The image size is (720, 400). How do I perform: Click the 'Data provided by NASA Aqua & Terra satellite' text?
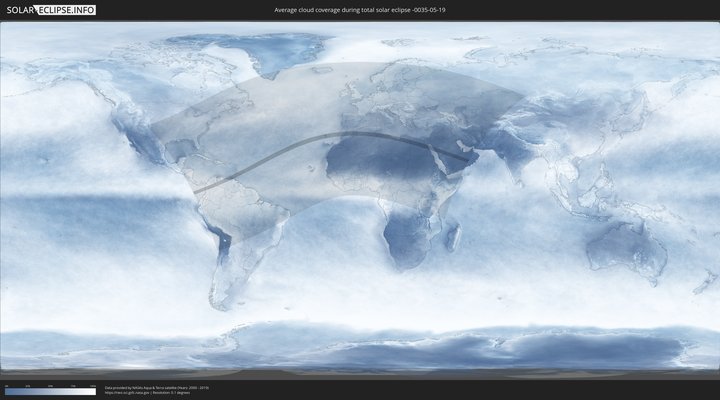point(157,388)
